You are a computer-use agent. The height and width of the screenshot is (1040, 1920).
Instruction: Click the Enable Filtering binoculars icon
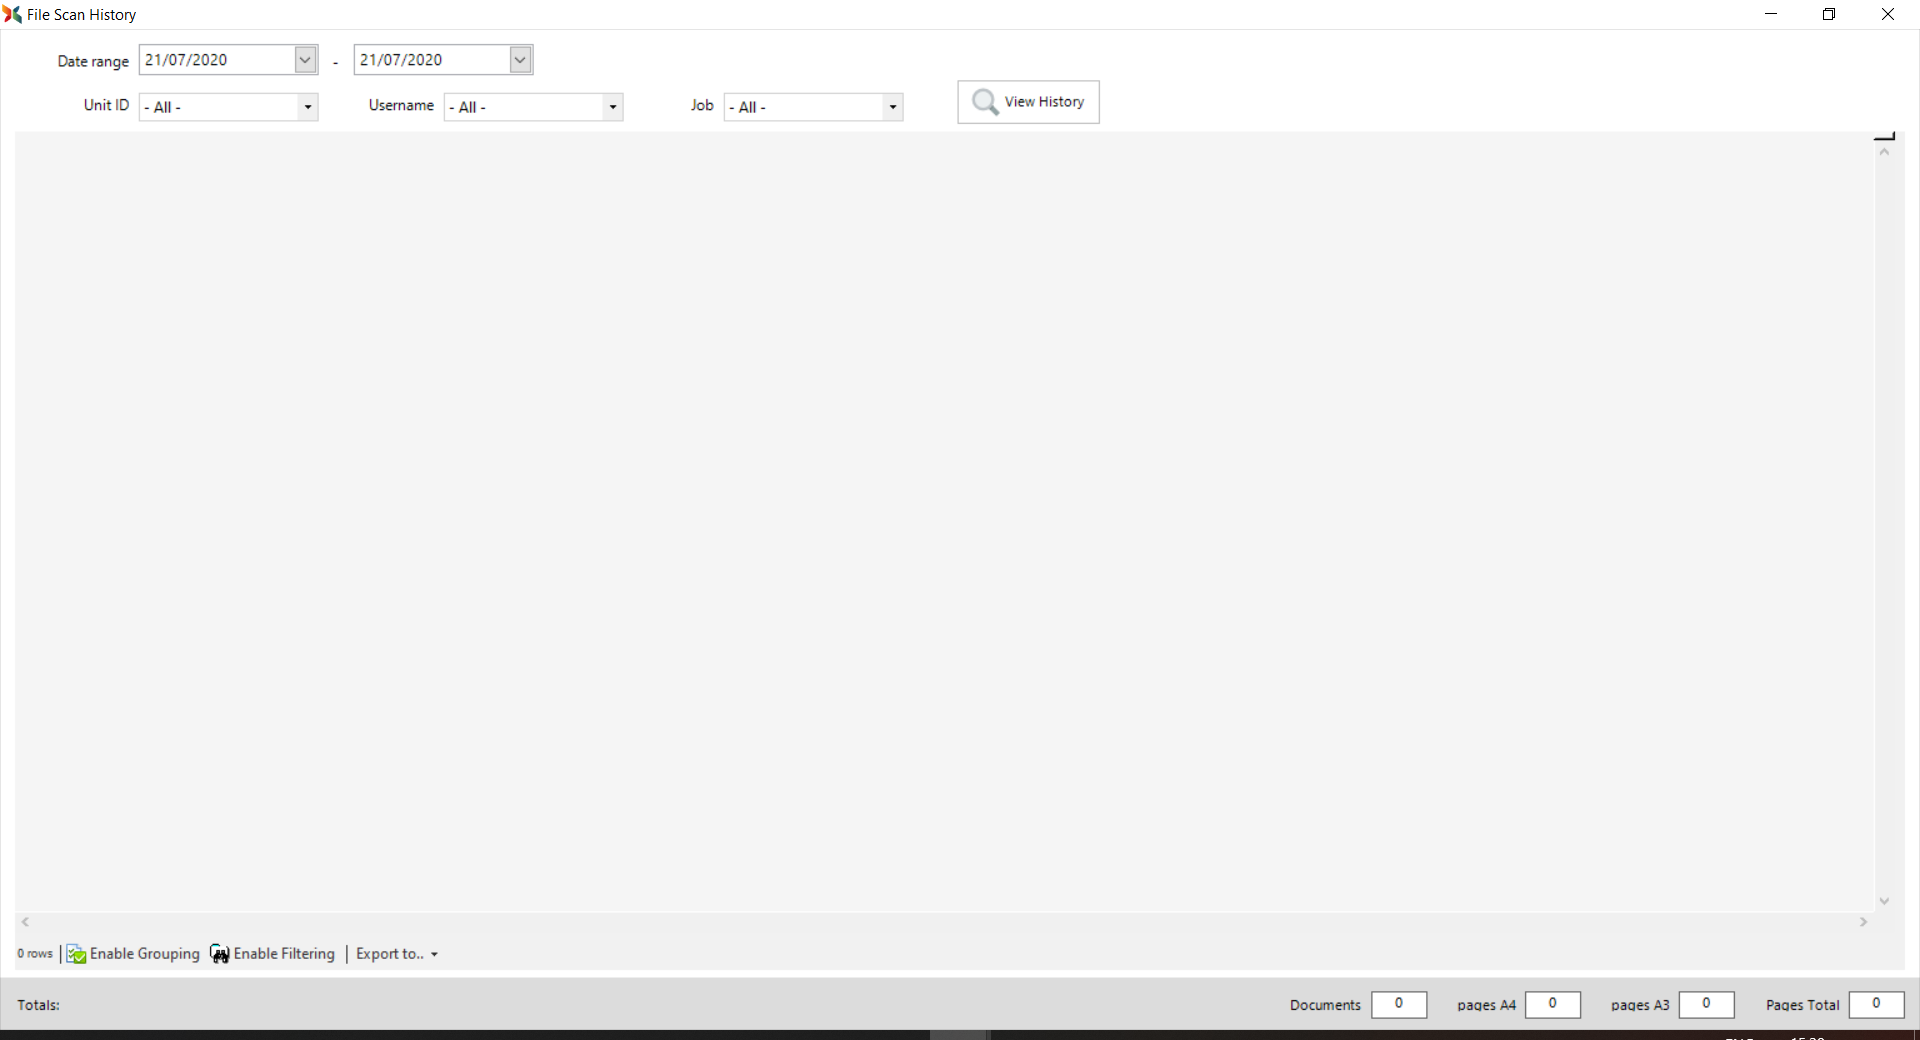(220, 954)
